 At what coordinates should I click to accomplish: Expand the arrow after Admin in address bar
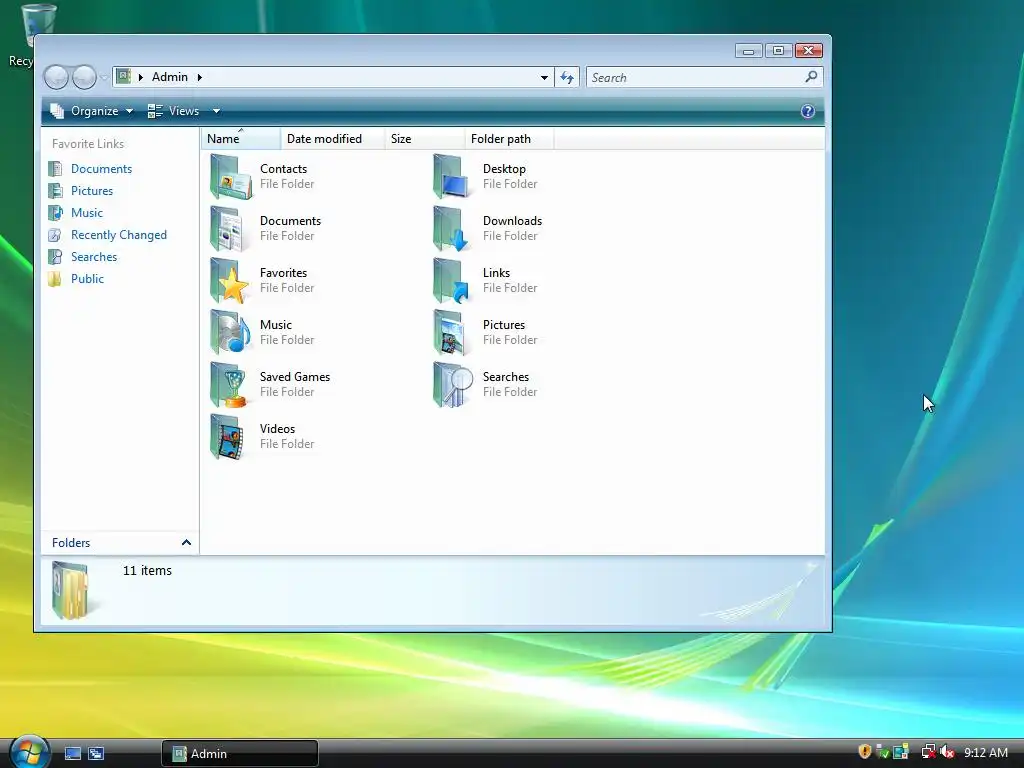coord(200,77)
